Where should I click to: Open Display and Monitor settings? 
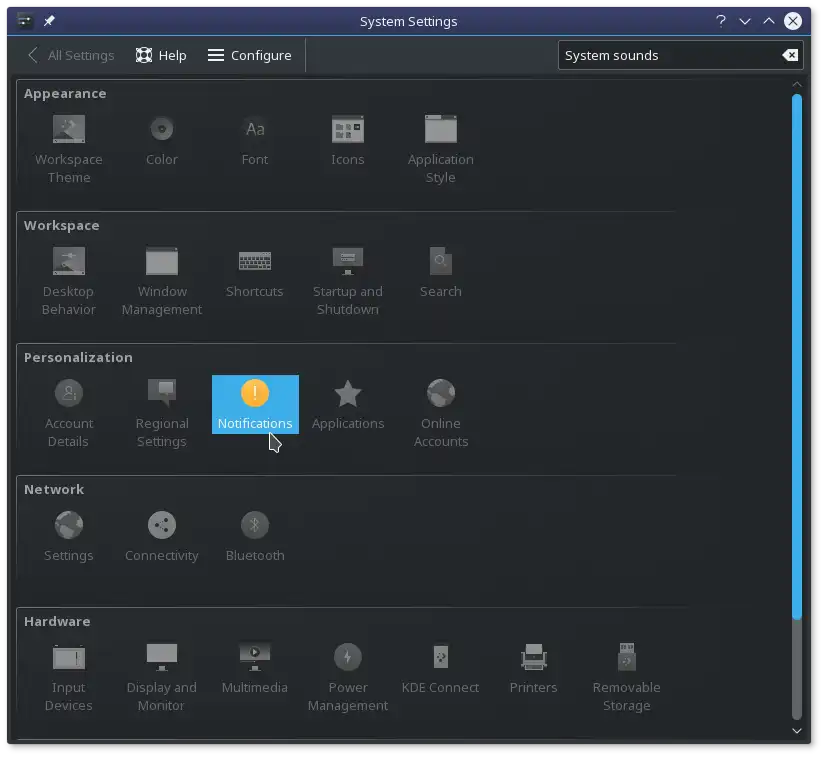tap(162, 677)
